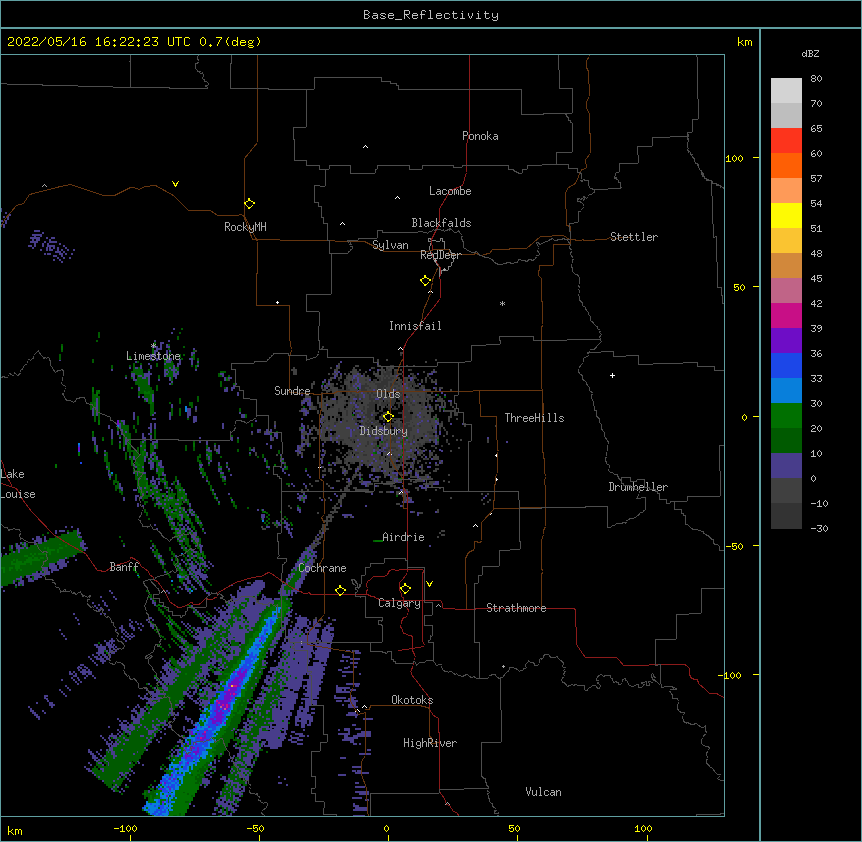Image resolution: width=862 pixels, height=842 pixels.
Task: Pick the orange 57–60 dBZ legend swatch
Action: (786, 165)
